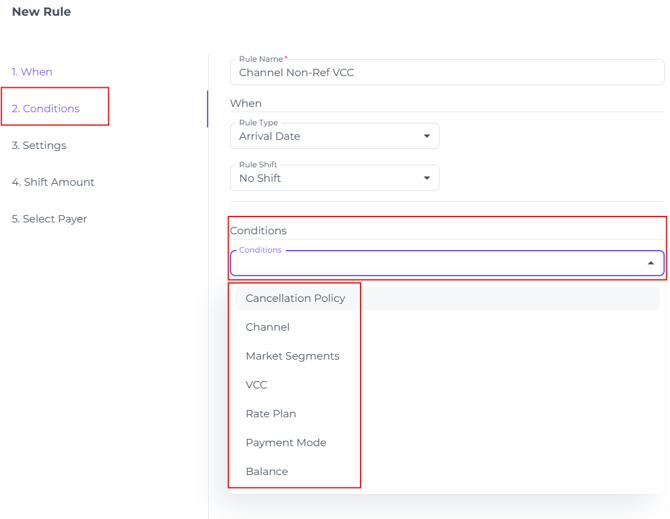Switch to the '2. Conditions' step
The image size is (670, 519).
click(x=46, y=108)
